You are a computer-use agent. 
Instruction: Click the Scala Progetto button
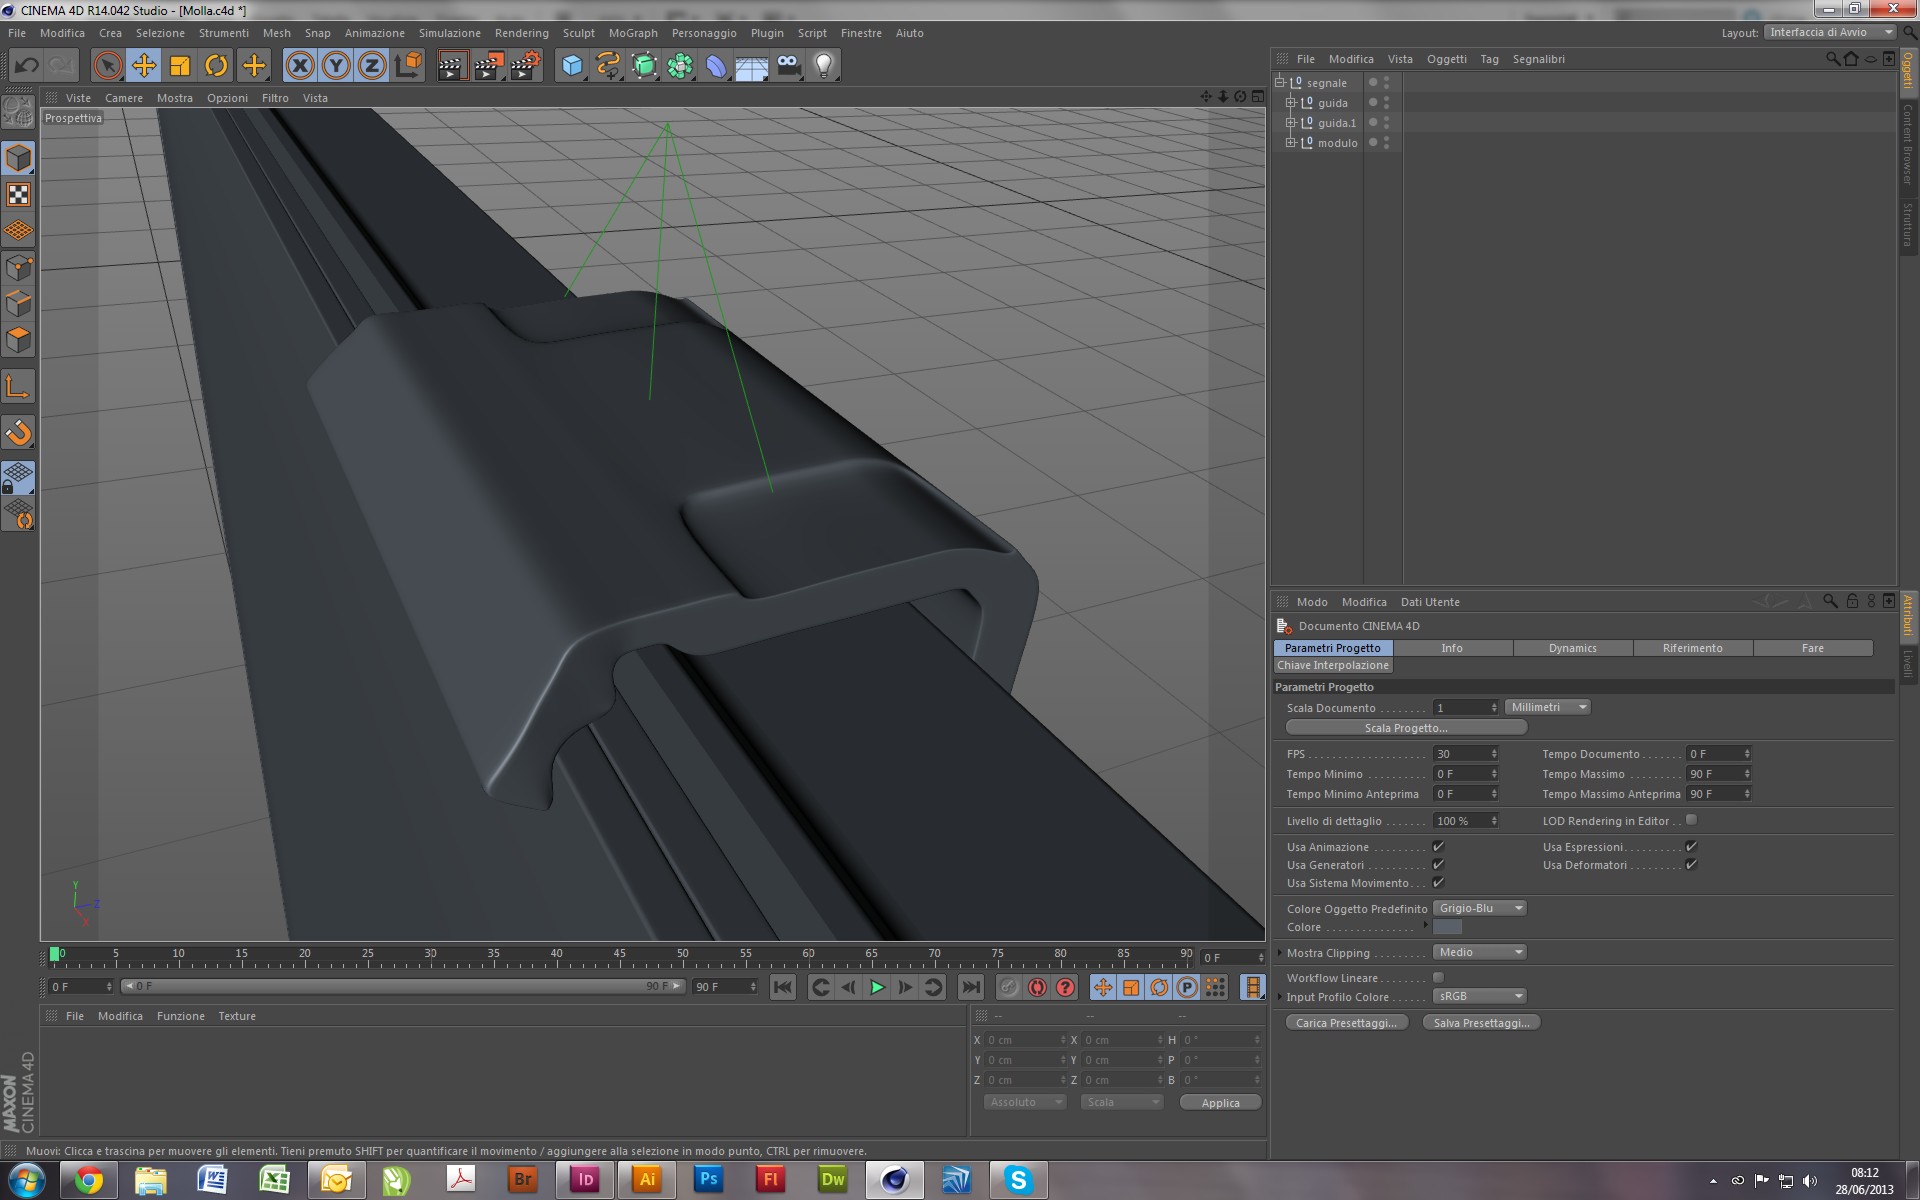[x=1405, y=727]
